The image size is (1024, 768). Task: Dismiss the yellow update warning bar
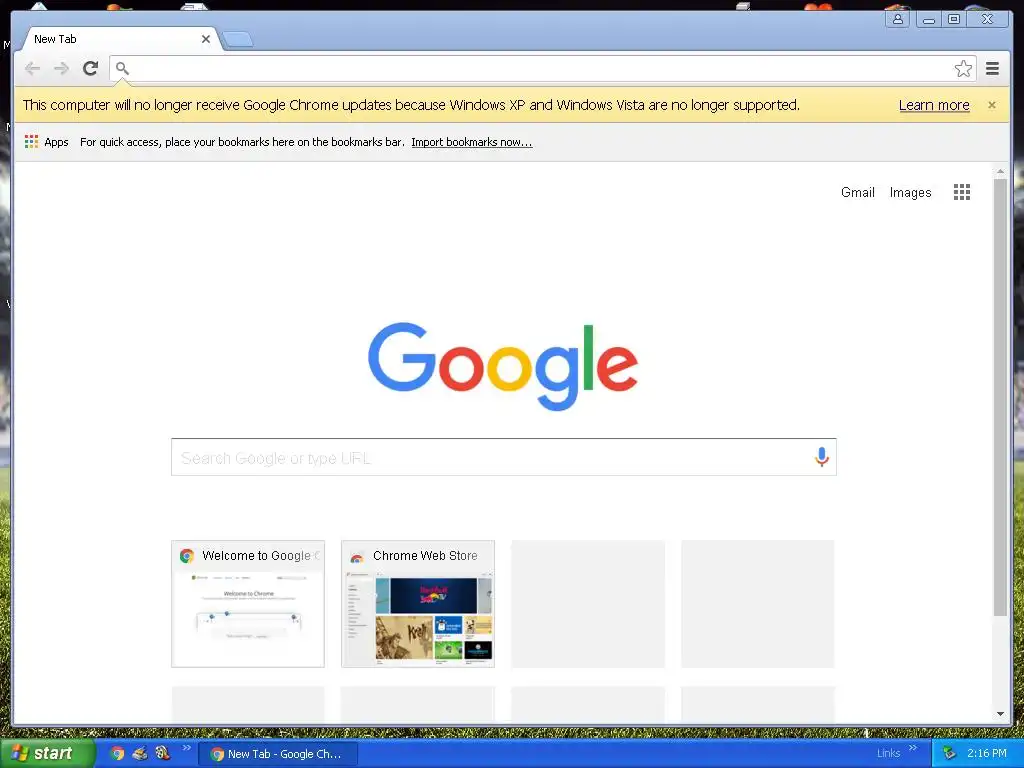991,105
